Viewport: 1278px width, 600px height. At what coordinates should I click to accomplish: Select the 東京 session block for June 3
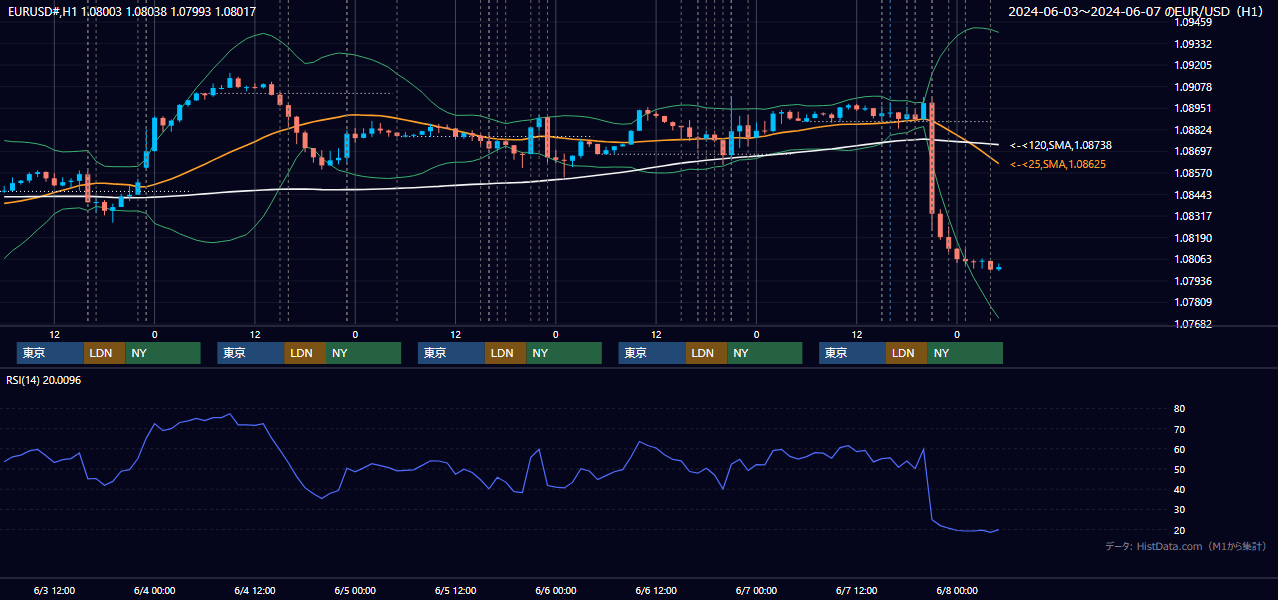tap(50, 353)
